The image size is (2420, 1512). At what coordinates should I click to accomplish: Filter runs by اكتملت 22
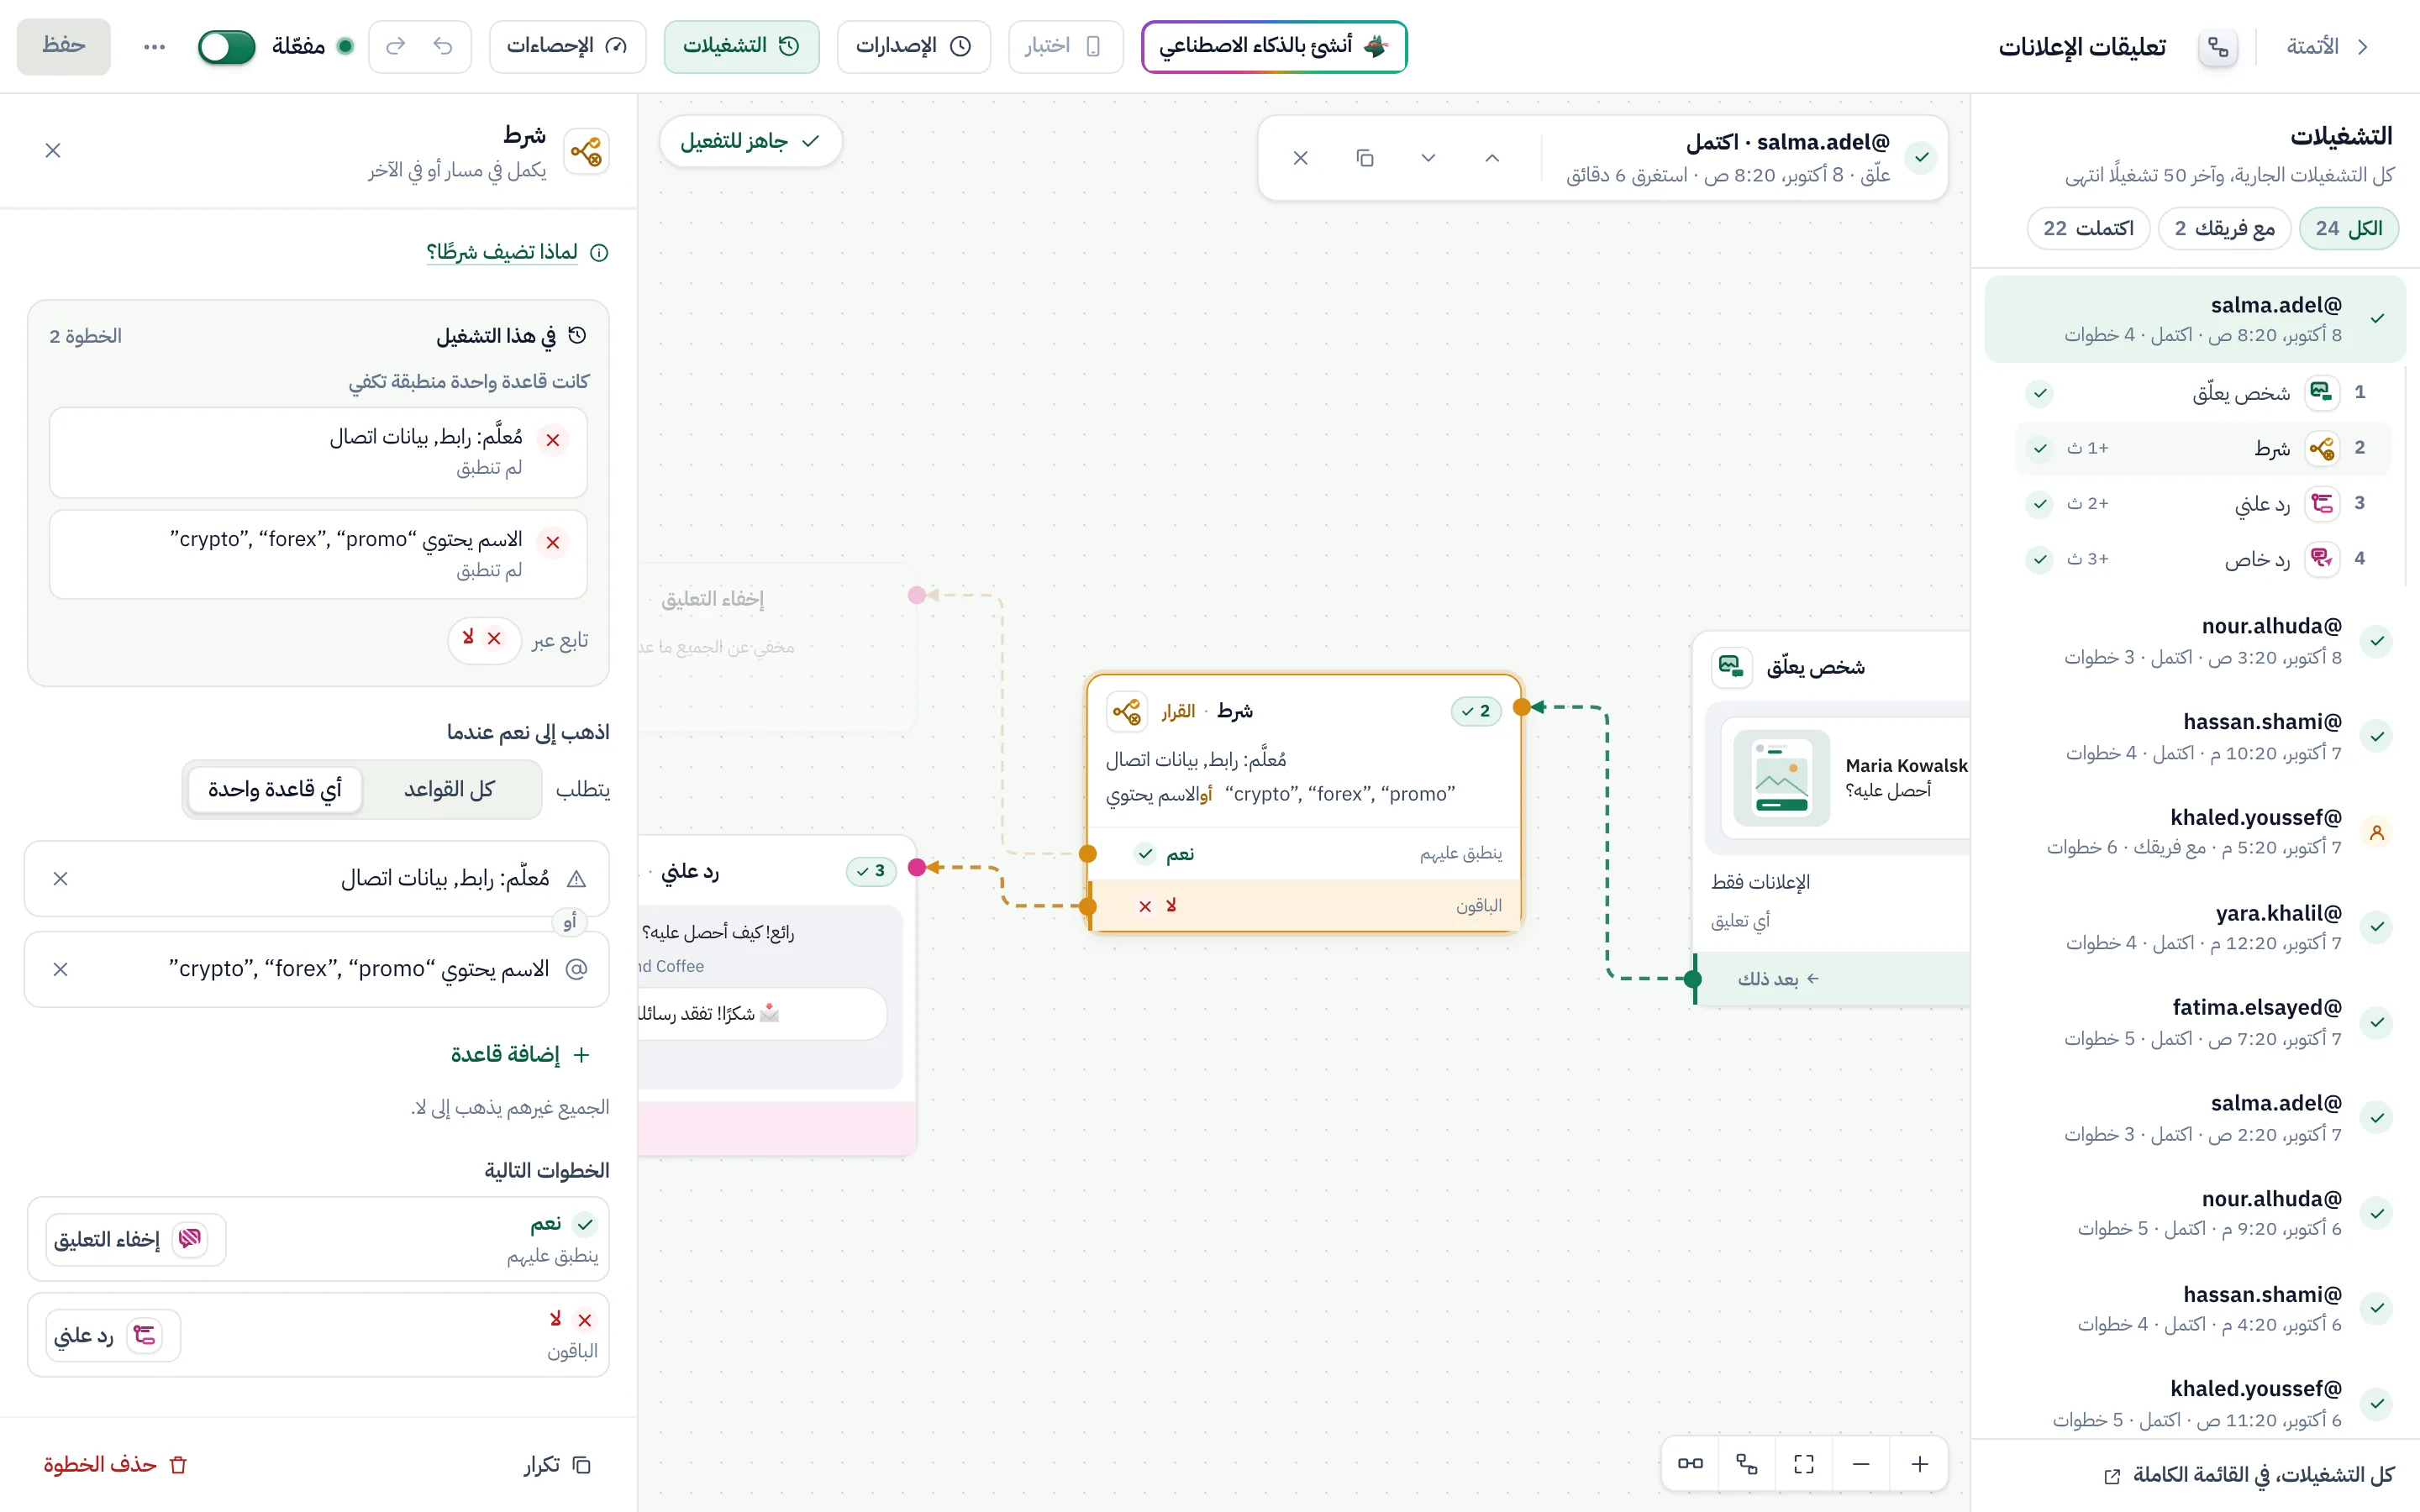[2088, 228]
